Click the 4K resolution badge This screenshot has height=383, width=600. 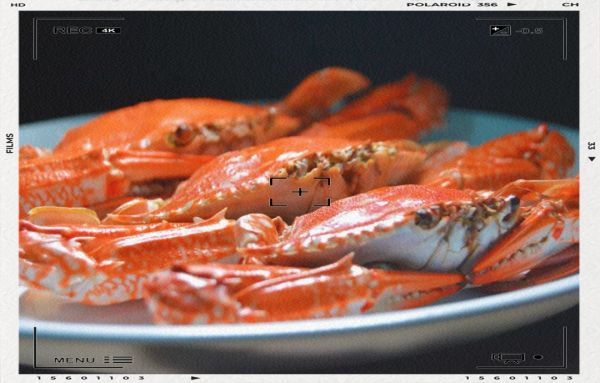pos(108,31)
